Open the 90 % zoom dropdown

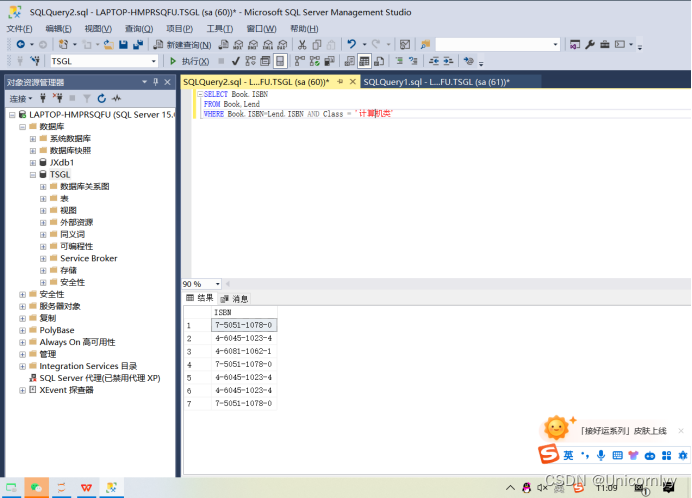click(x=218, y=284)
